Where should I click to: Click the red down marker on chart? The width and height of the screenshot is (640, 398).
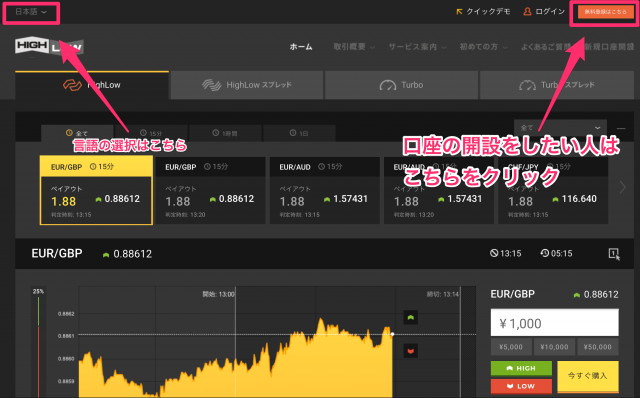pyautogui.click(x=411, y=351)
